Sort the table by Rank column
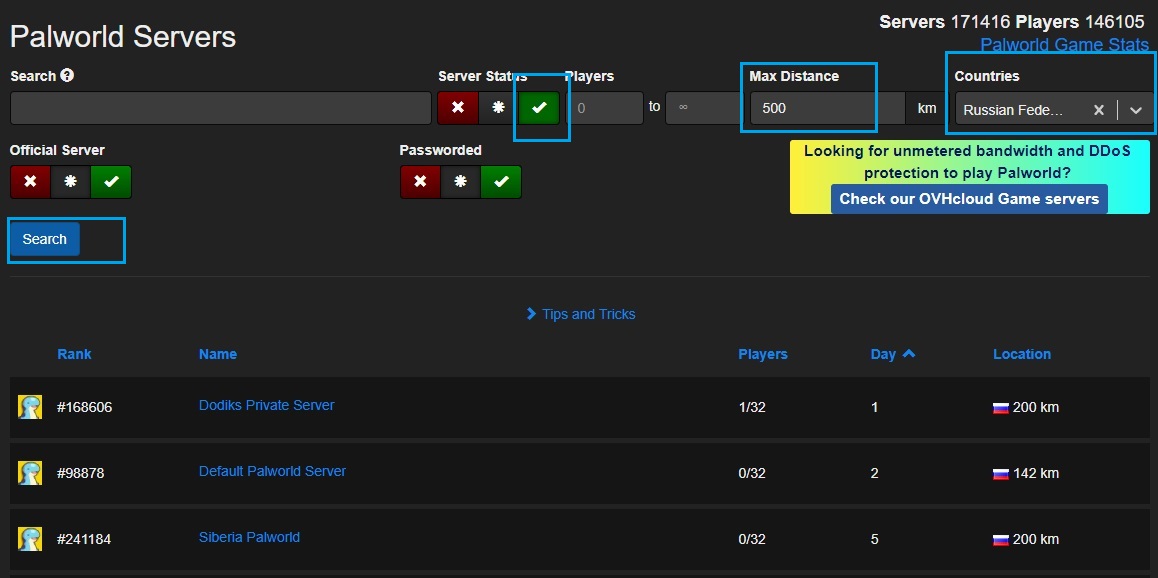 pos(75,354)
